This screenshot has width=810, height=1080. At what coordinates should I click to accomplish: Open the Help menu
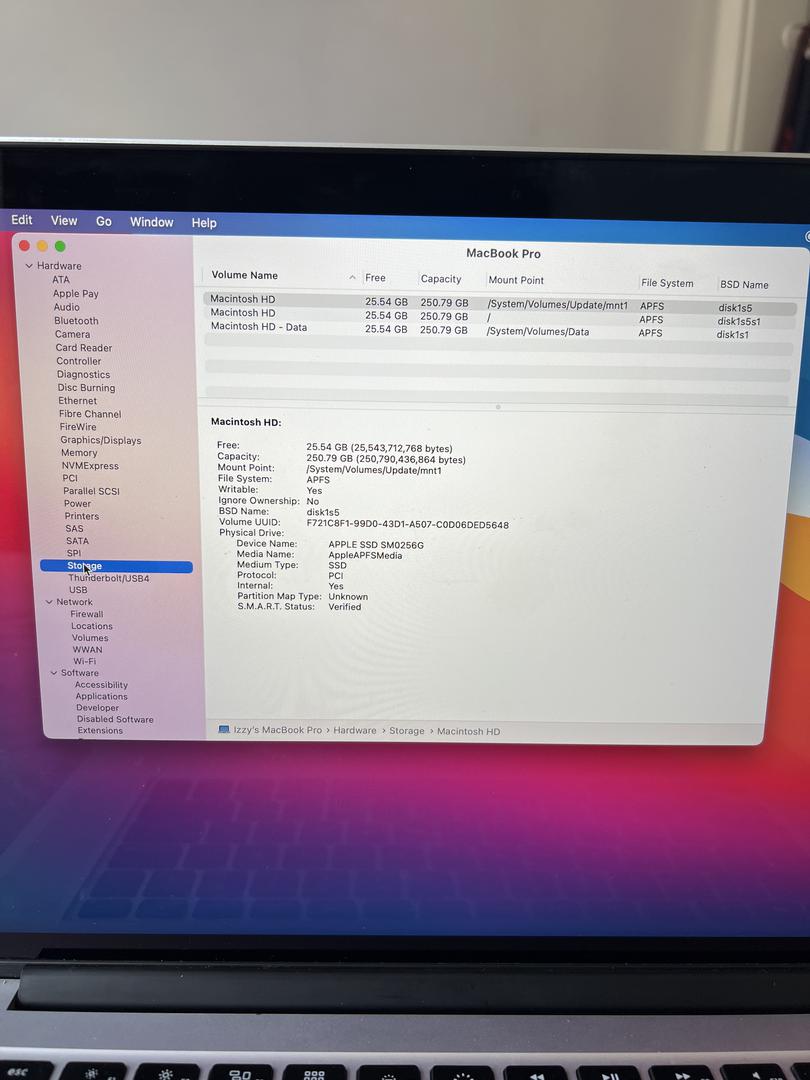[x=204, y=222]
